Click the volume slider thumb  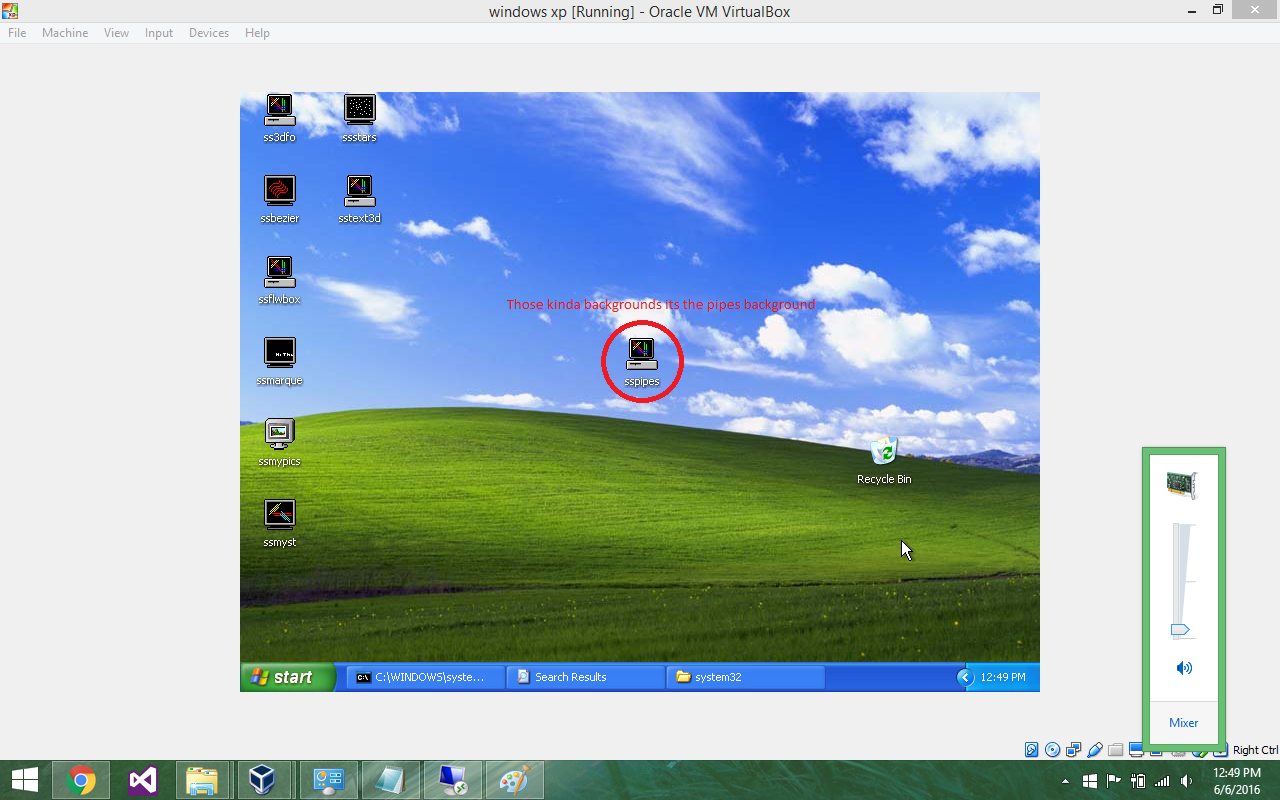[x=1180, y=630]
